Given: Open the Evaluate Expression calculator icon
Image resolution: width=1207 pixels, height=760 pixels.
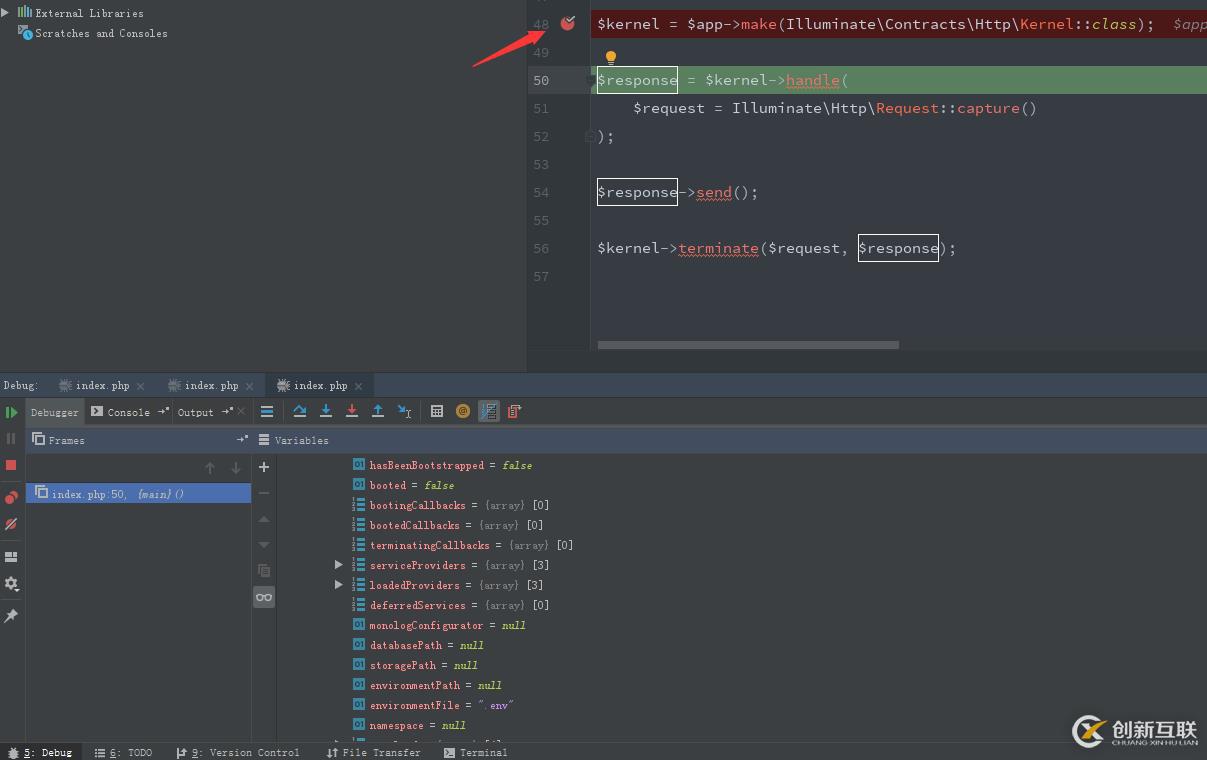Looking at the screenshot, I should [x=437, y=411].
